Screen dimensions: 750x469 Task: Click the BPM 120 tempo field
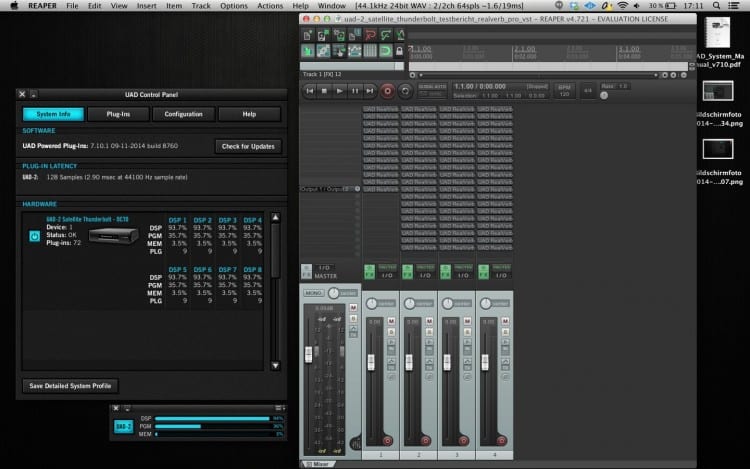point(564,91)
